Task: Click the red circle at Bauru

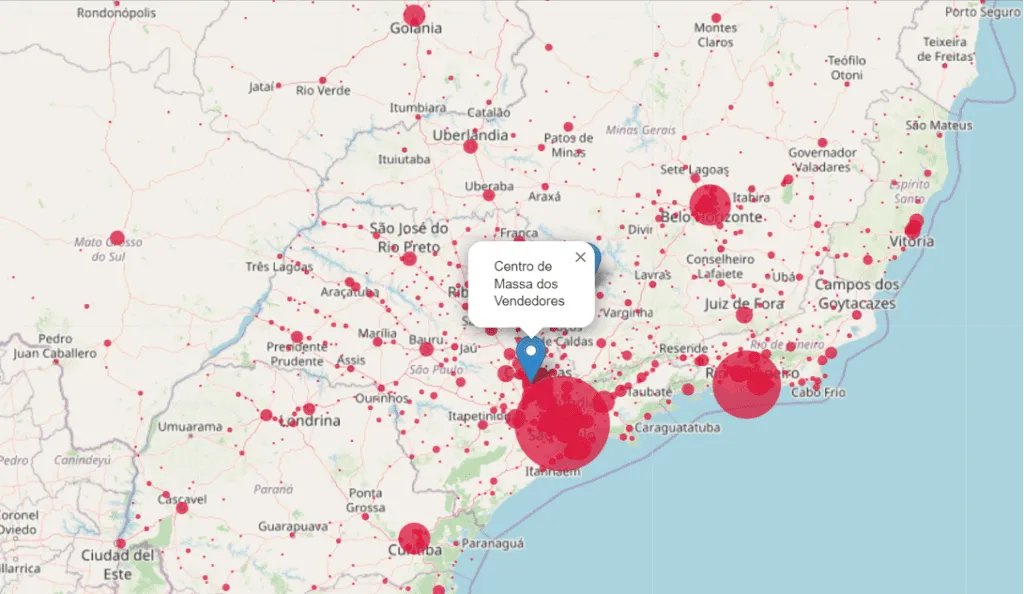Action: 426,349
